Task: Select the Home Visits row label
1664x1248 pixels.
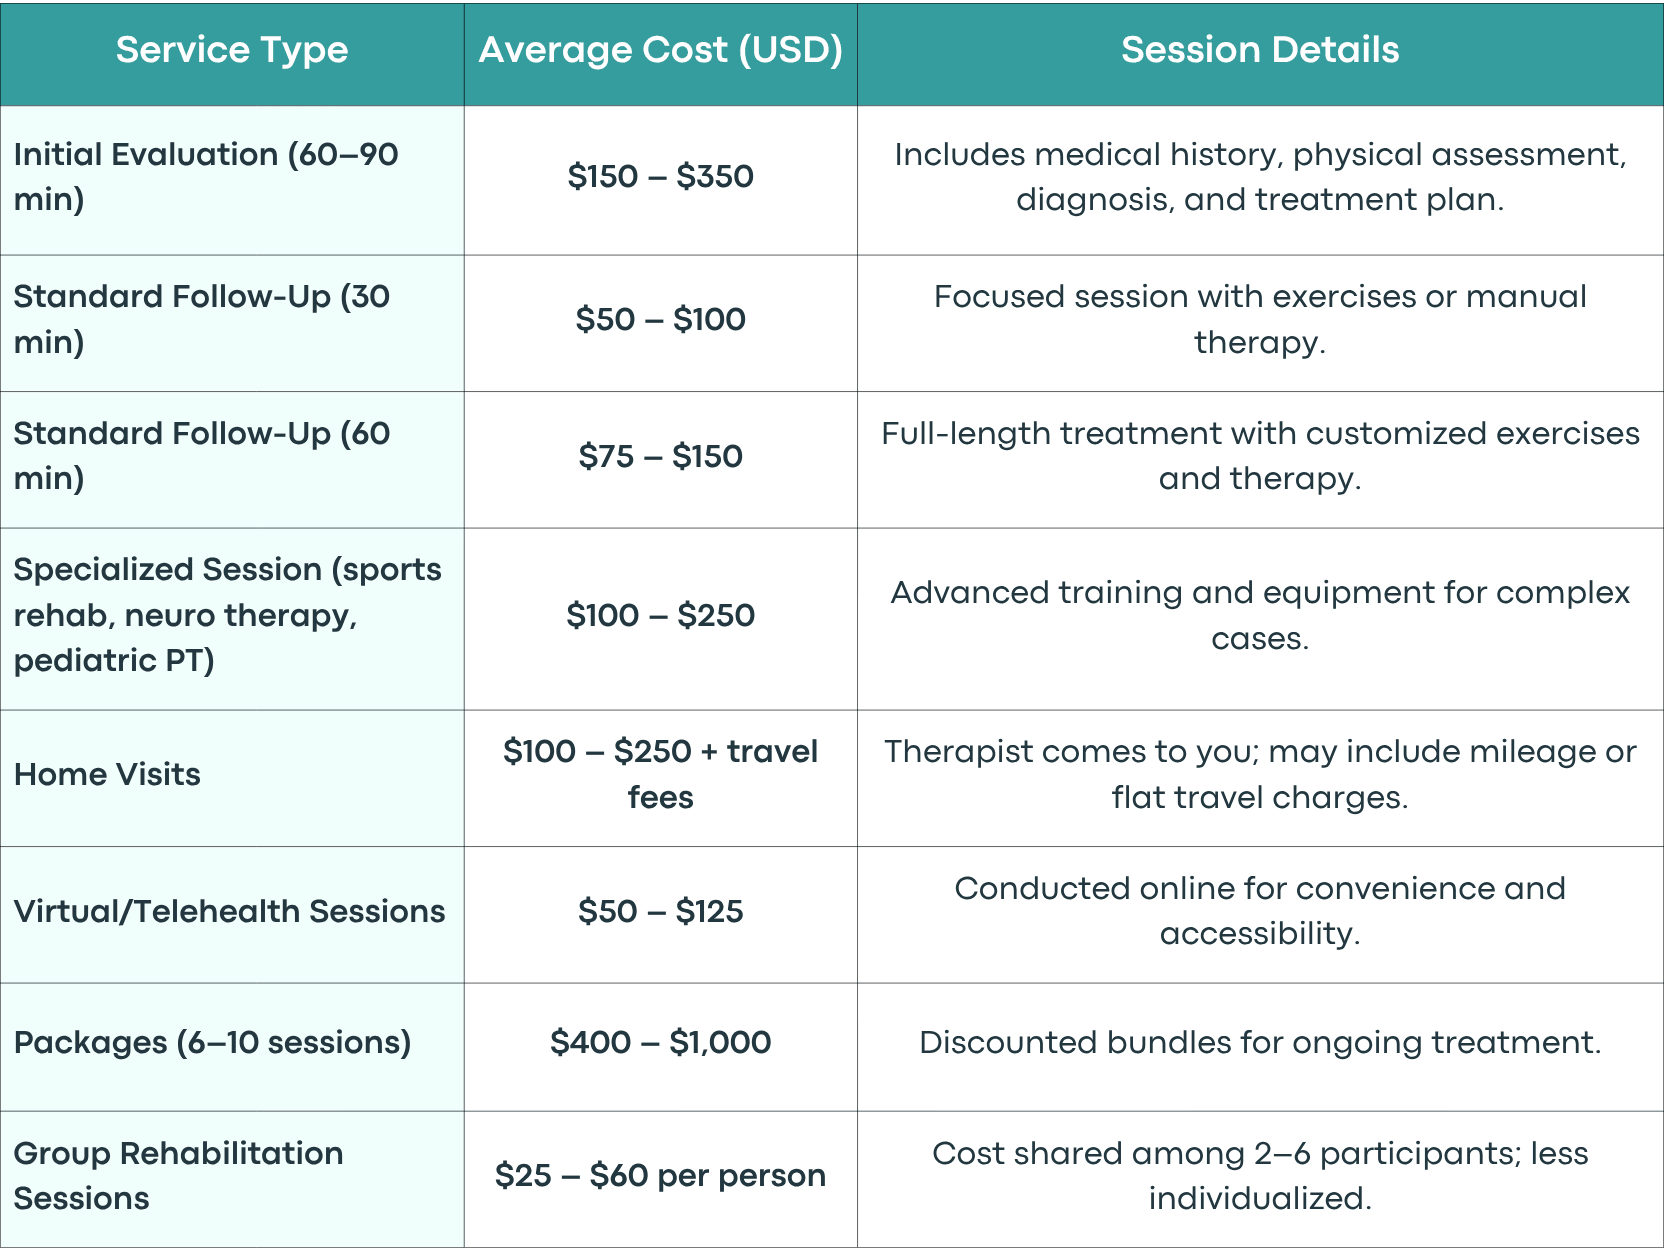Action: click(x=107, y=774)
